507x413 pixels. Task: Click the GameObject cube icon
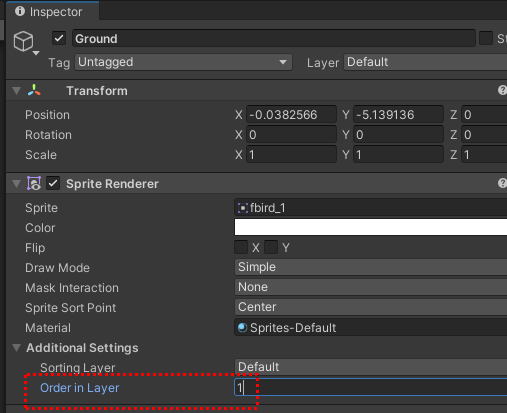tap(23, 41)
